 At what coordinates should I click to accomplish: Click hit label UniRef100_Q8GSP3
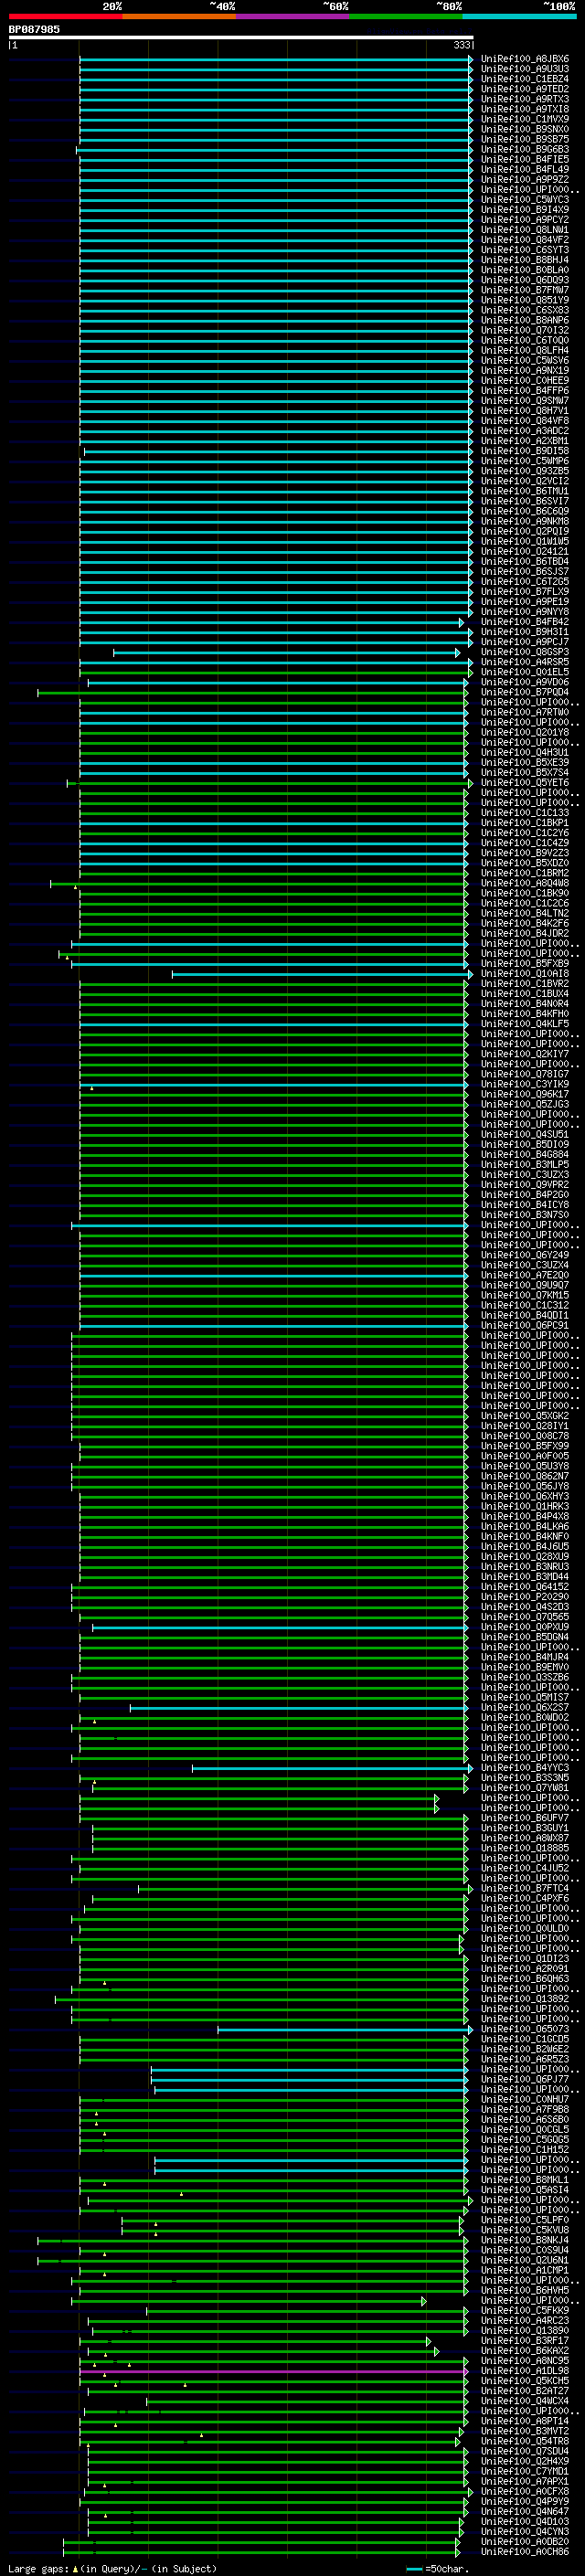(x=525, y=652)
